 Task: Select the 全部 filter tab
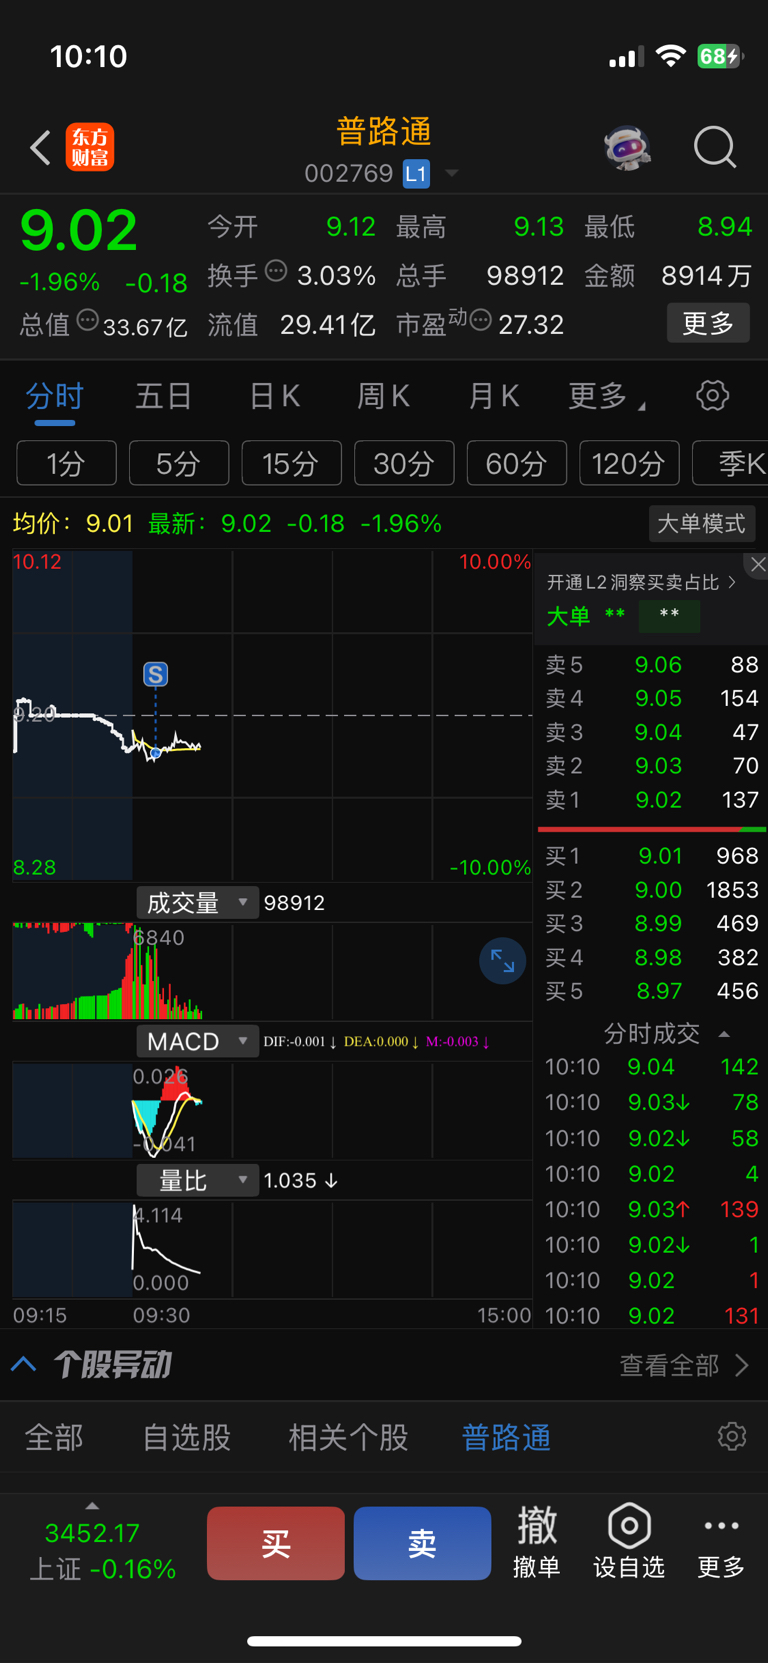tap(54, 1438)
